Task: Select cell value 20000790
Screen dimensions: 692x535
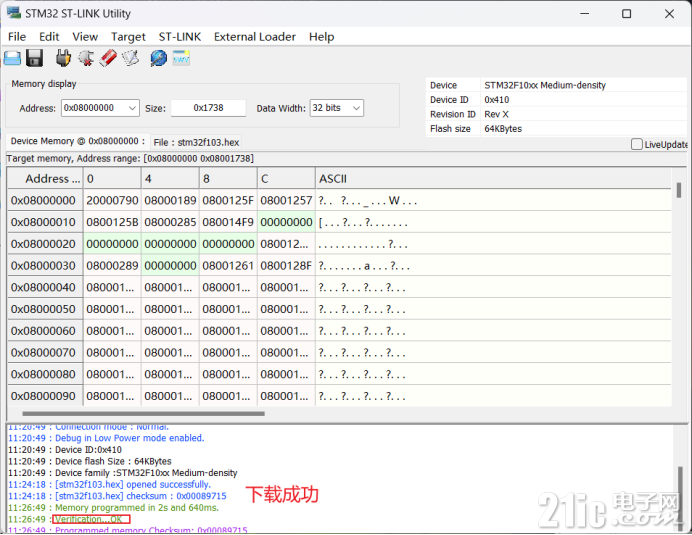Action: tap(112, 200)
